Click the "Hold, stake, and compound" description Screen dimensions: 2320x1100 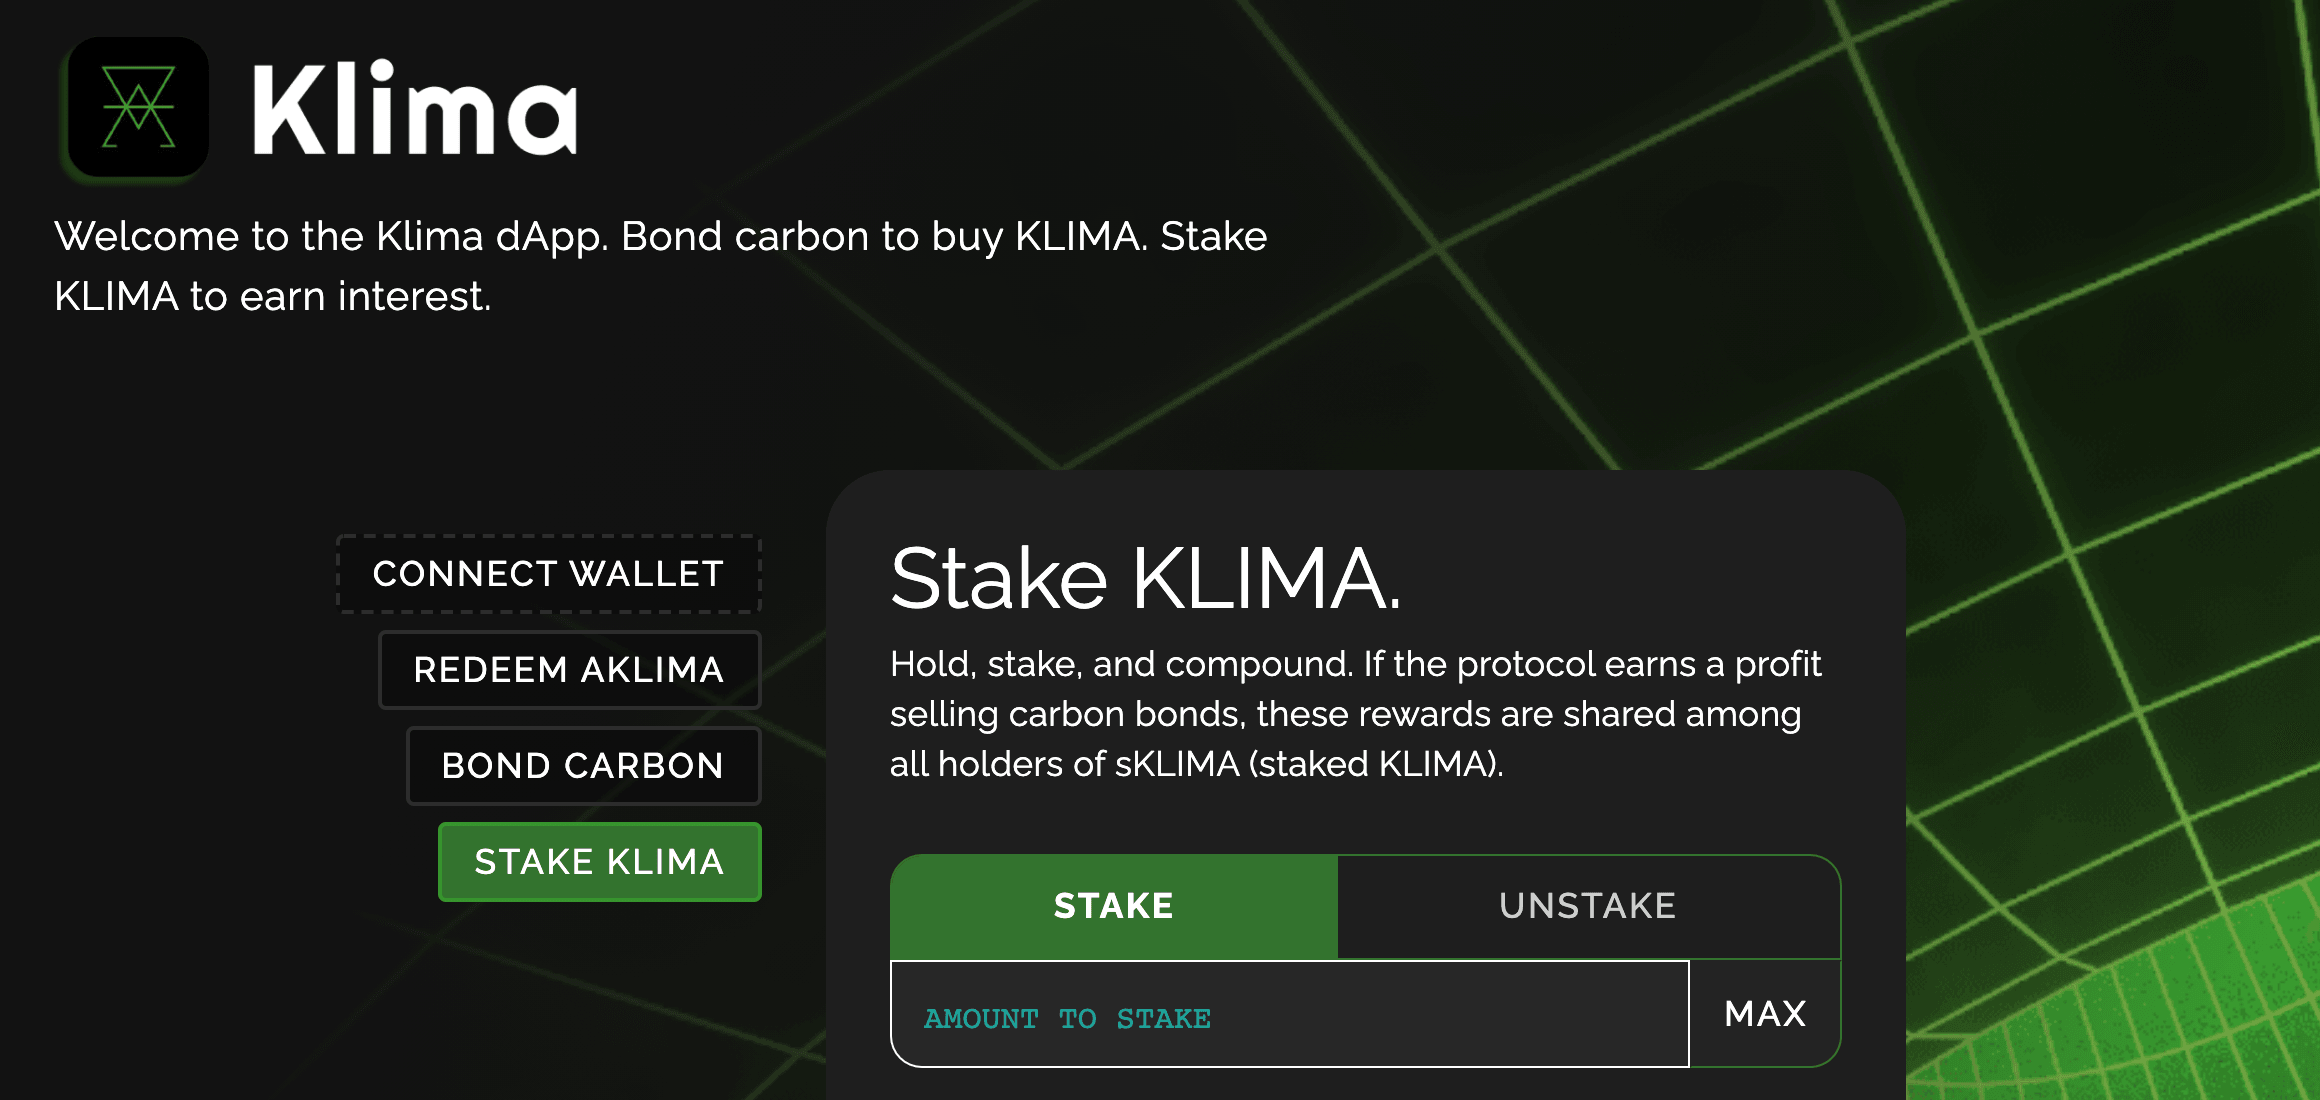[x=1356, y=714]
